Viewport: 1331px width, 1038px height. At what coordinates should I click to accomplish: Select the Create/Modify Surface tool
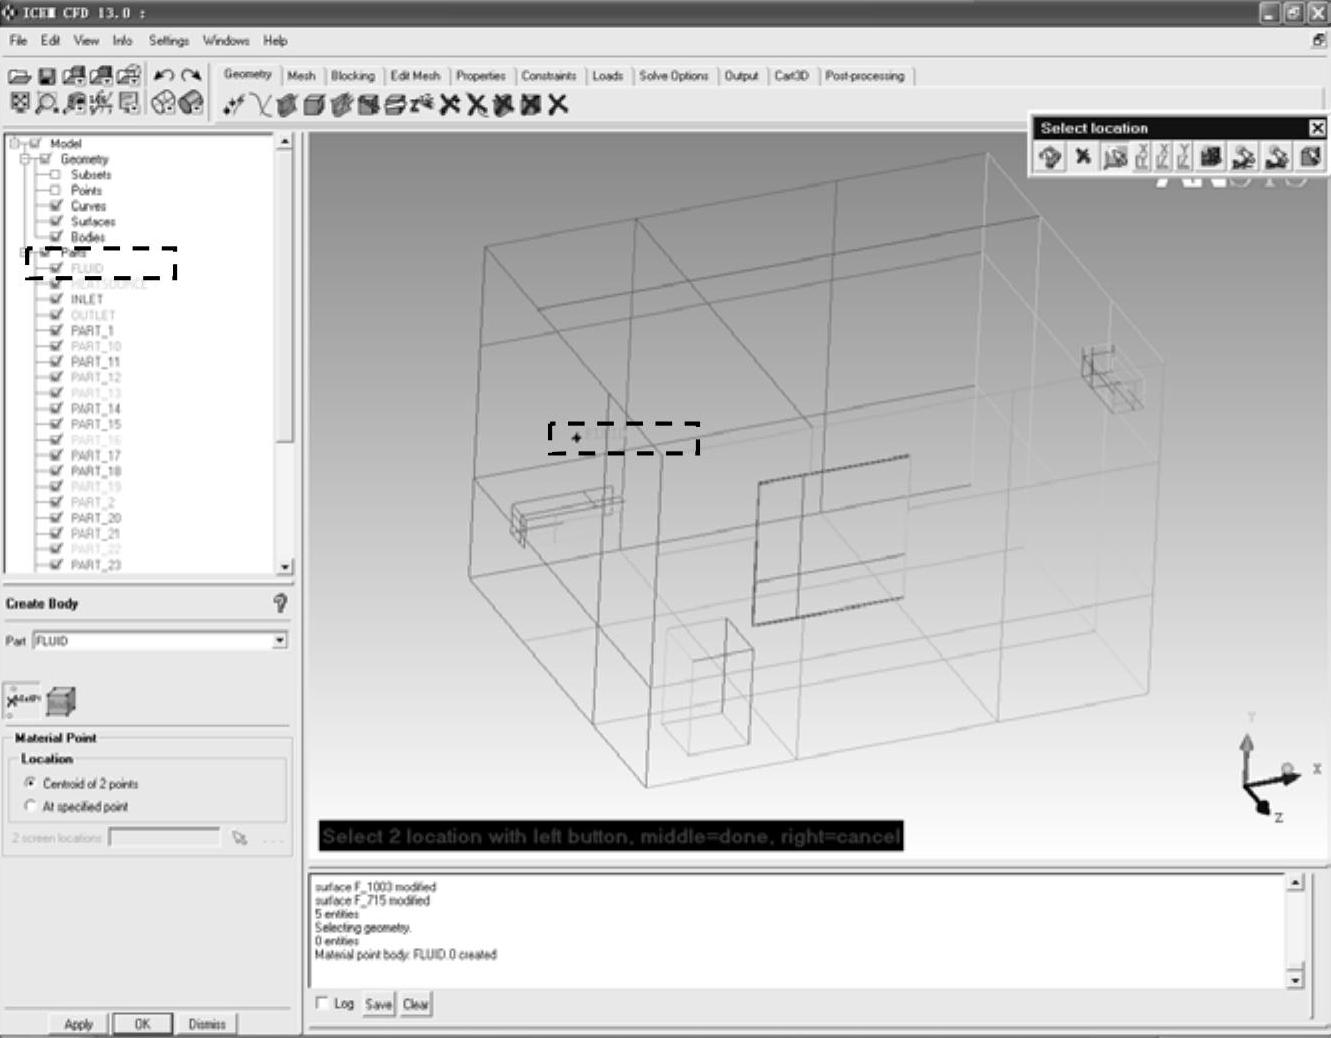(x=287, y=105)
